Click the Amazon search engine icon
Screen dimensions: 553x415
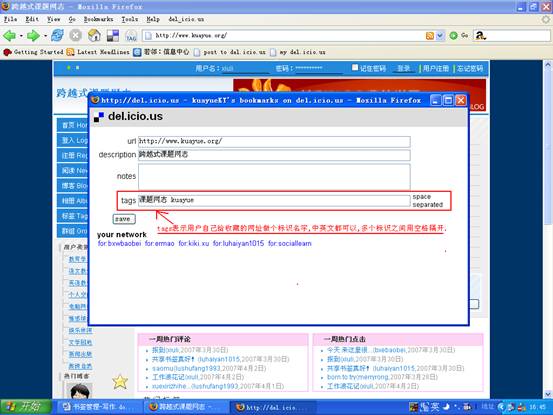[480, 35]
